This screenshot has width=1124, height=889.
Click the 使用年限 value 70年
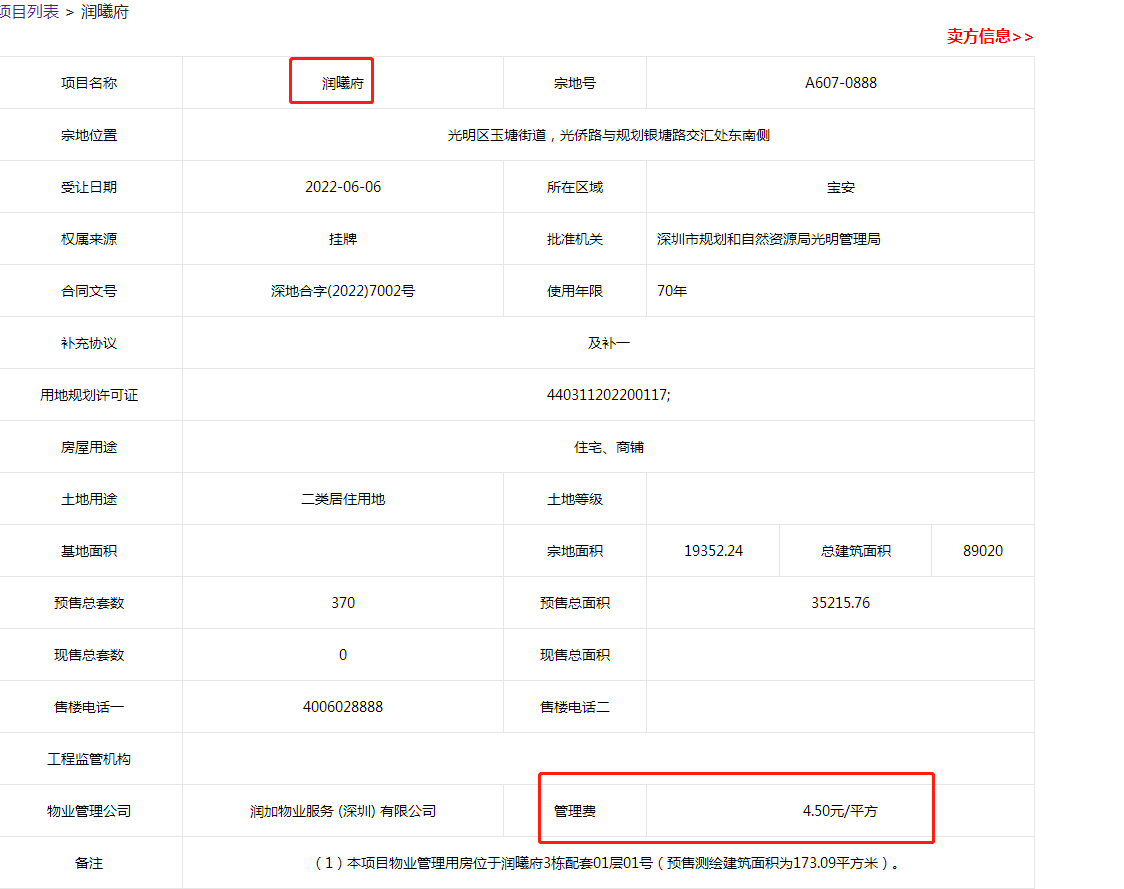672,291
